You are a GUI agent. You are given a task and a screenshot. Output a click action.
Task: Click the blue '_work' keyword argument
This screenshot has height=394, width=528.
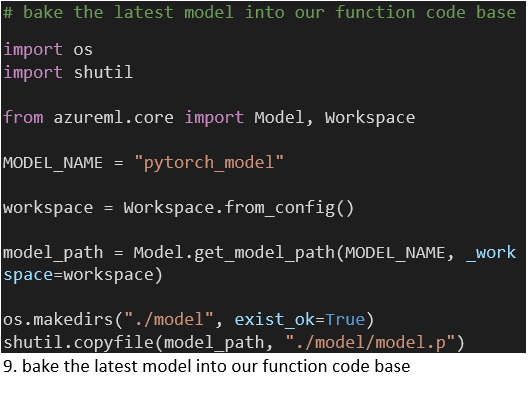(491, 253)
